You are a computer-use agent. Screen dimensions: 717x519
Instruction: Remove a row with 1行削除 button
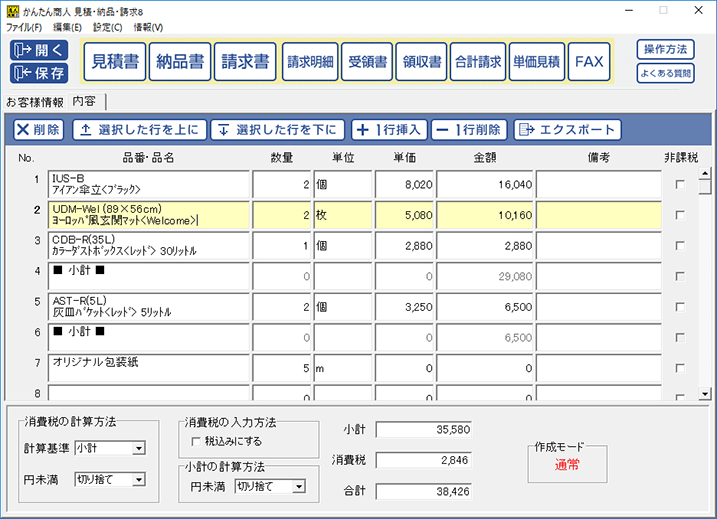470,130
